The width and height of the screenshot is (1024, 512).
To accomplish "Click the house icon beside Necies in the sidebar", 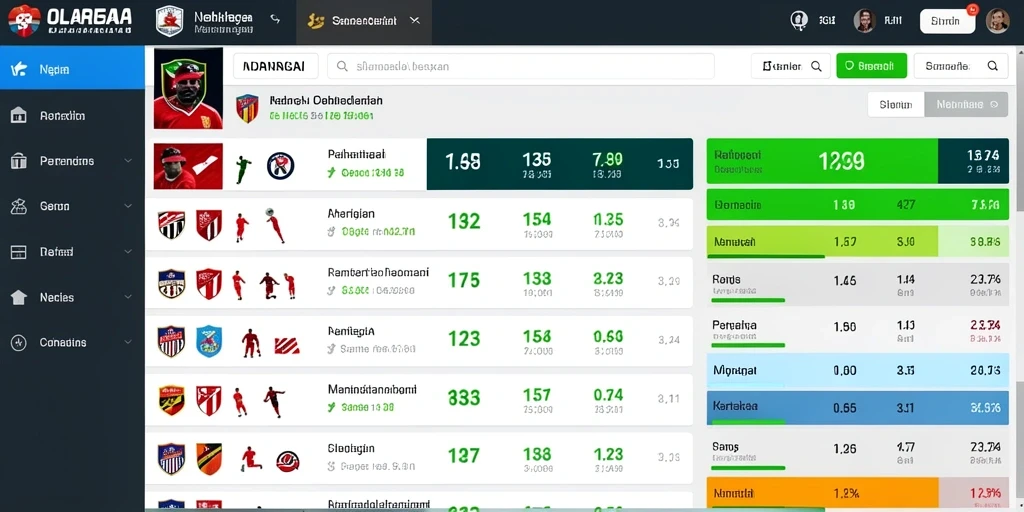I will (x=19, y=297).
